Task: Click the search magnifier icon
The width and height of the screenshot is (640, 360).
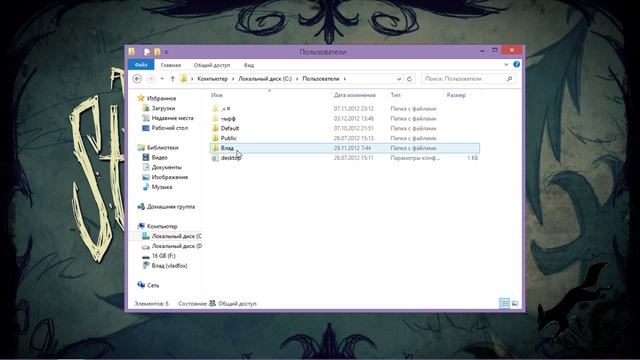Action: [x=510, y=79]
